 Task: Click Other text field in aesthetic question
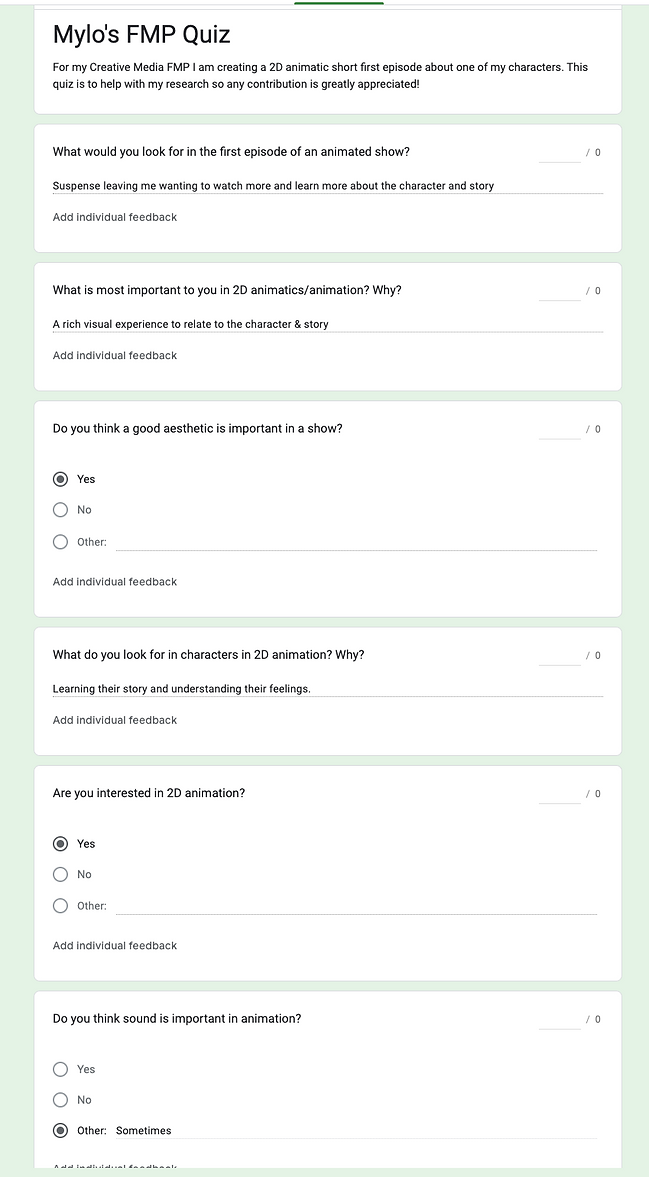click(x=356, y=542)
